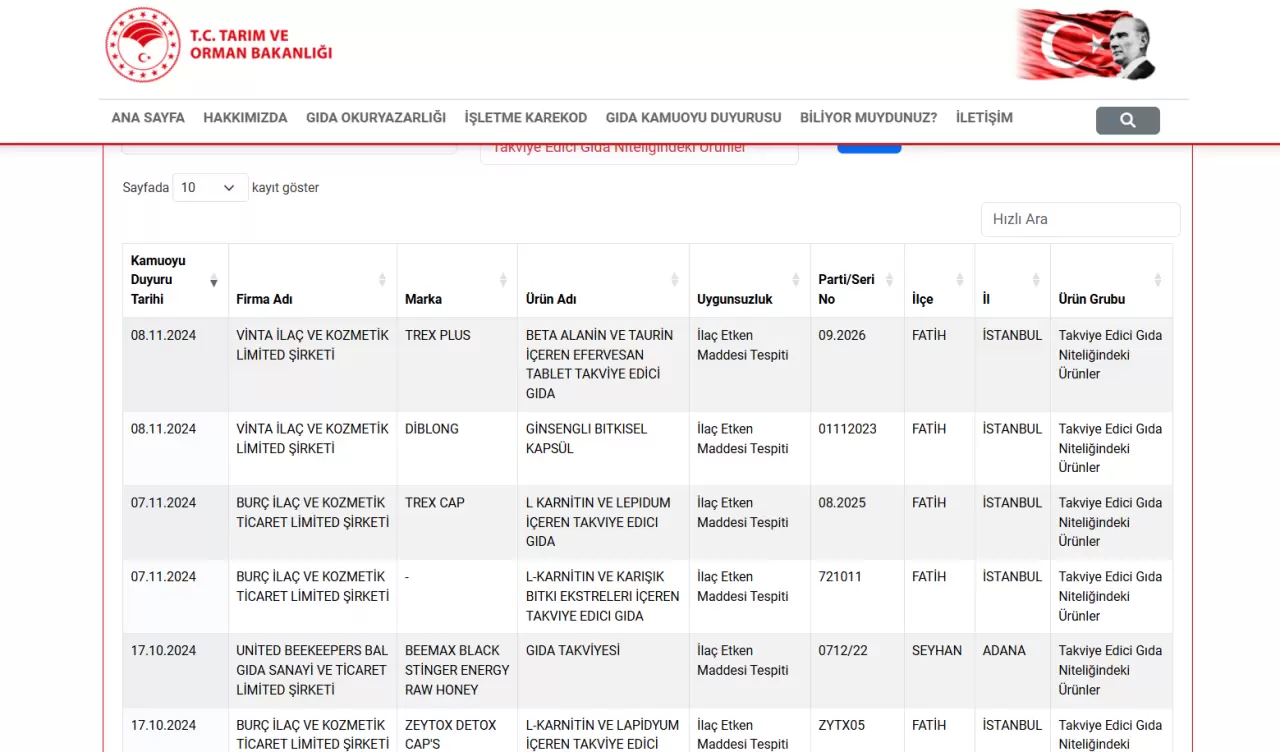
Task: Sort the table by İlçe
Action: tap(939, 281)
